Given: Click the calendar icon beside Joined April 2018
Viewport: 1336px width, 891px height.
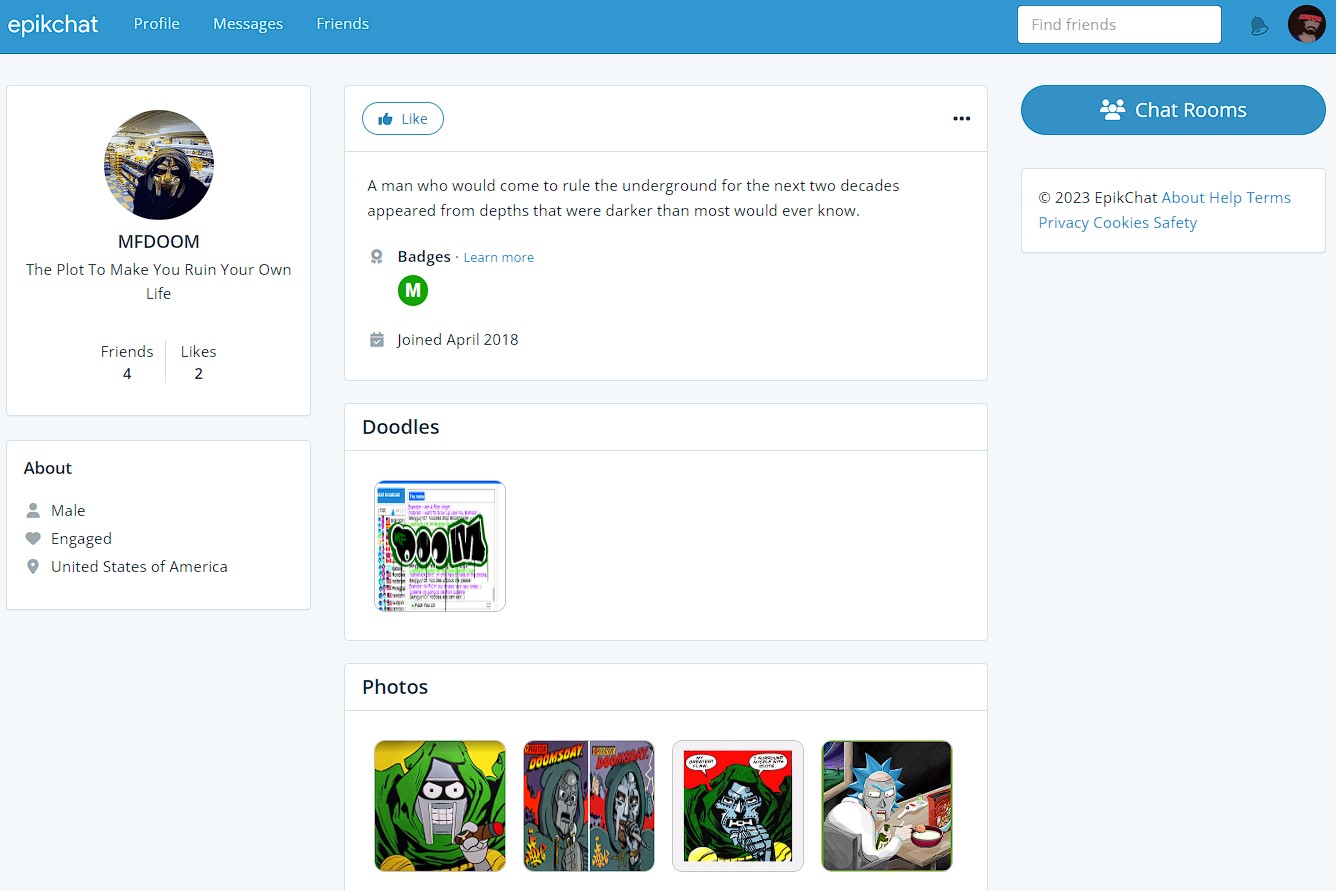Looking at the screenshot, I should point(377,340).
